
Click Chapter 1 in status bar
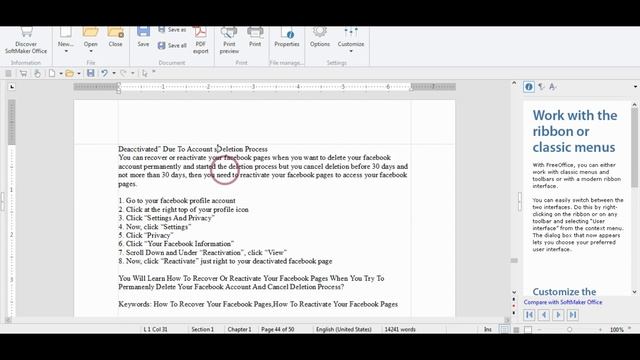pyautogui.click(x=240, y=329)
